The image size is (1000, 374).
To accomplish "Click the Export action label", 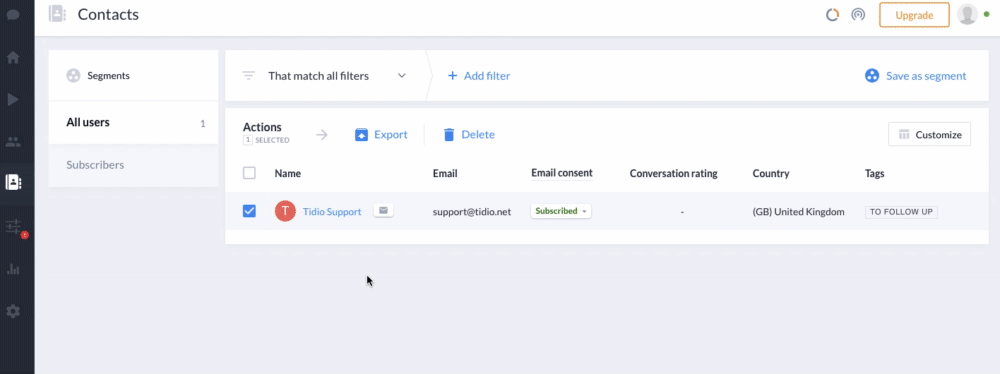I will (x=390, y=135).
